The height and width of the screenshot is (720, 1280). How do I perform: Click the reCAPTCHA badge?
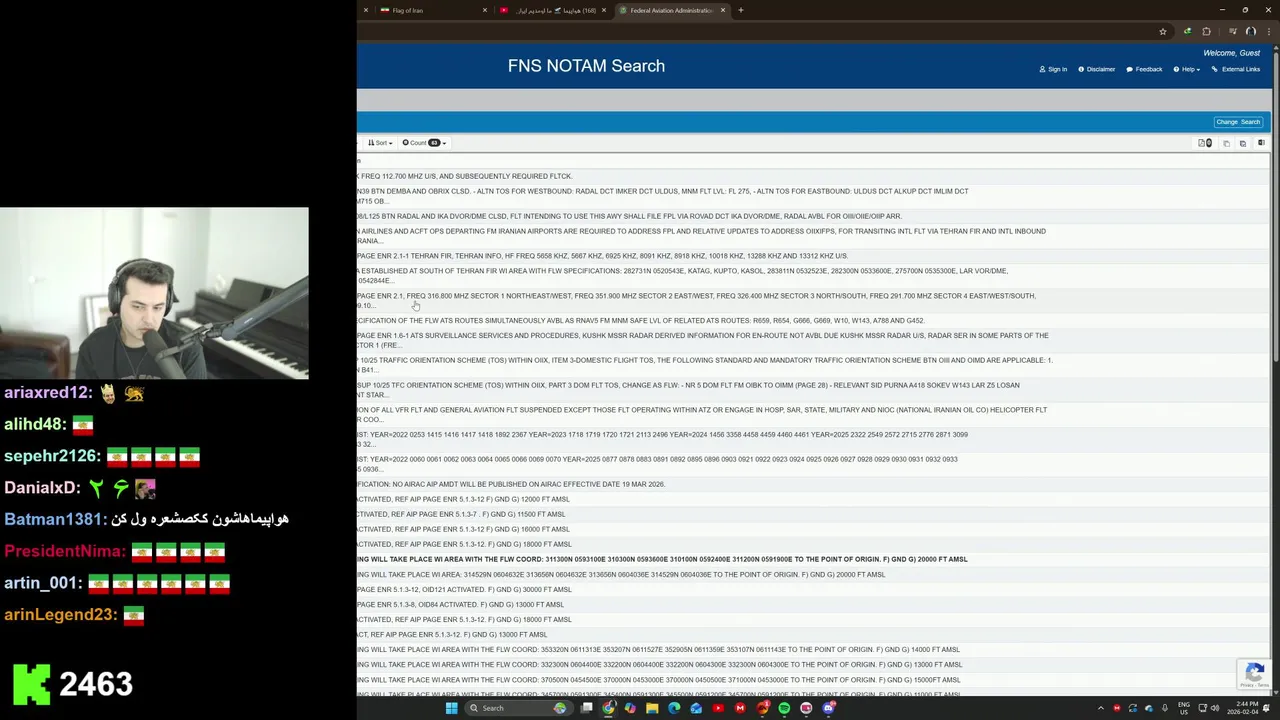pos(1255,674)
